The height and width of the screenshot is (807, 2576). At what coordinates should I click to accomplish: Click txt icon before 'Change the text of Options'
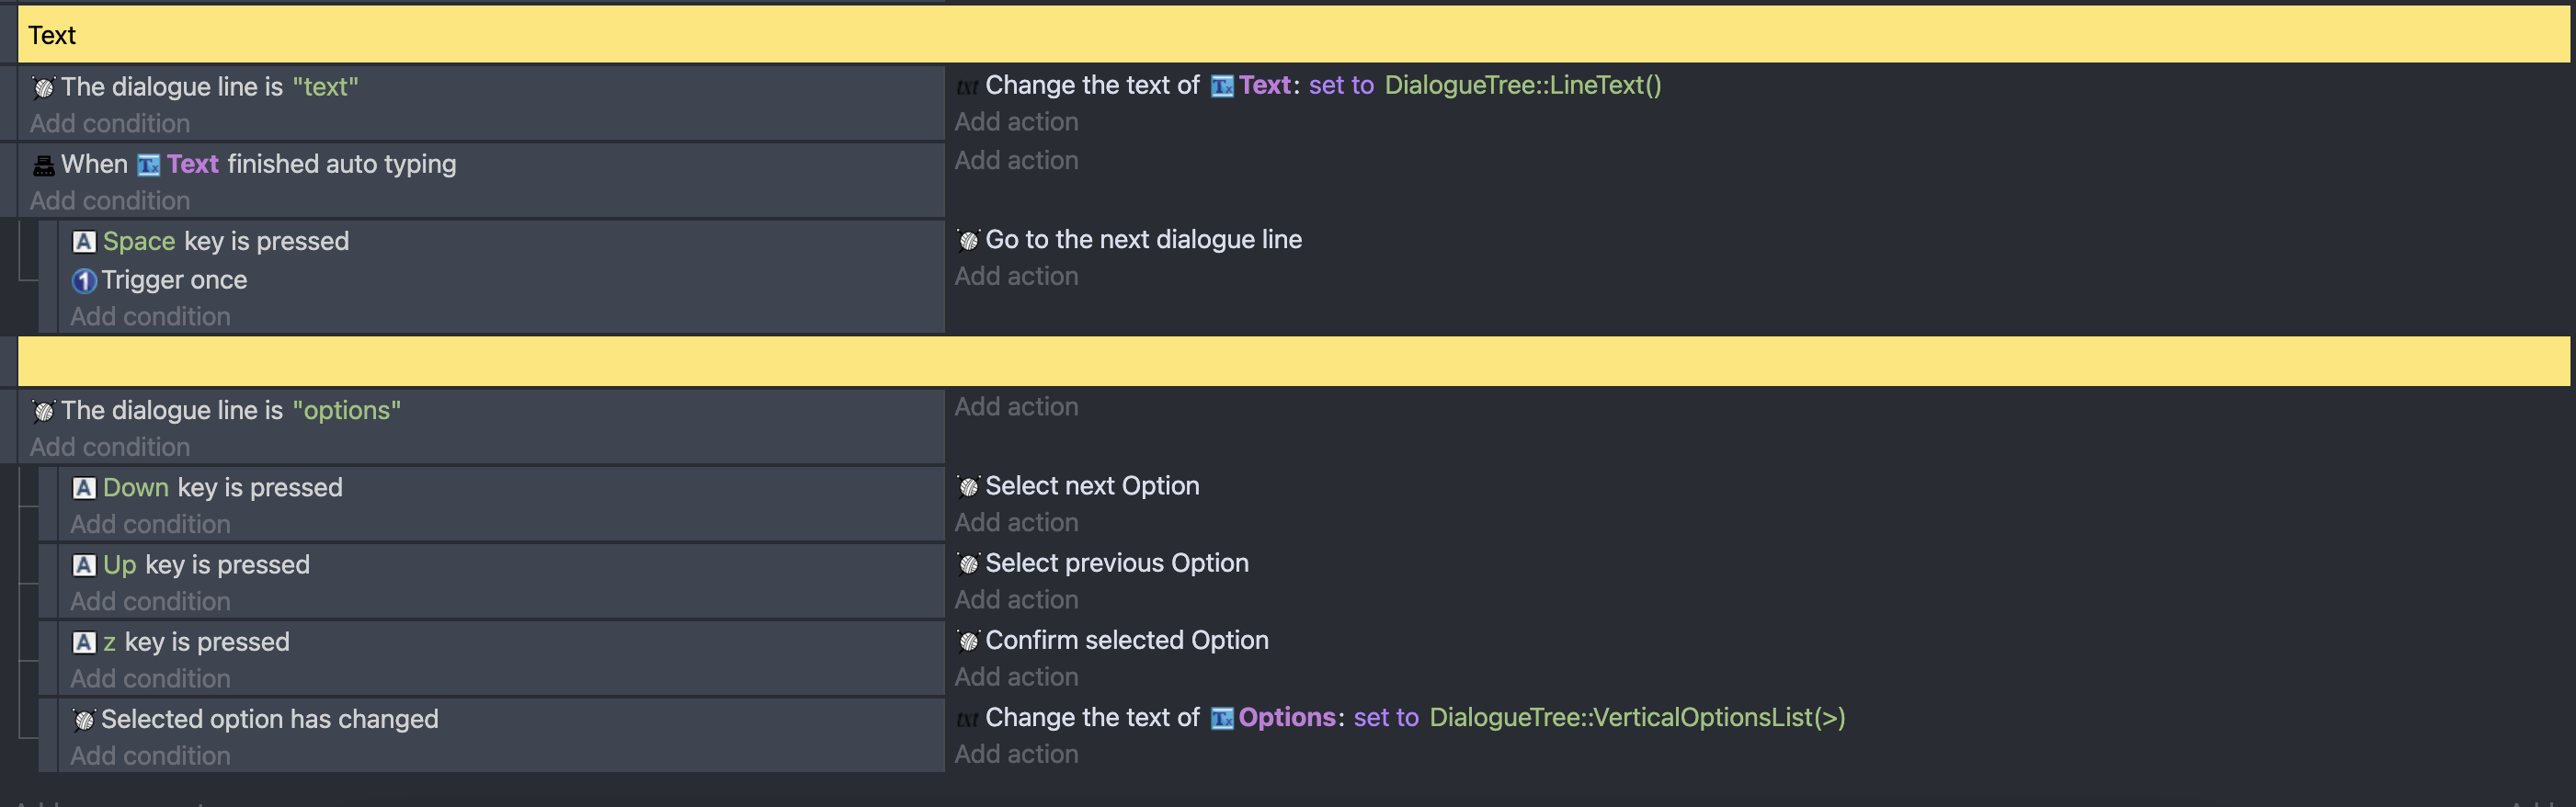coord(967,719)
